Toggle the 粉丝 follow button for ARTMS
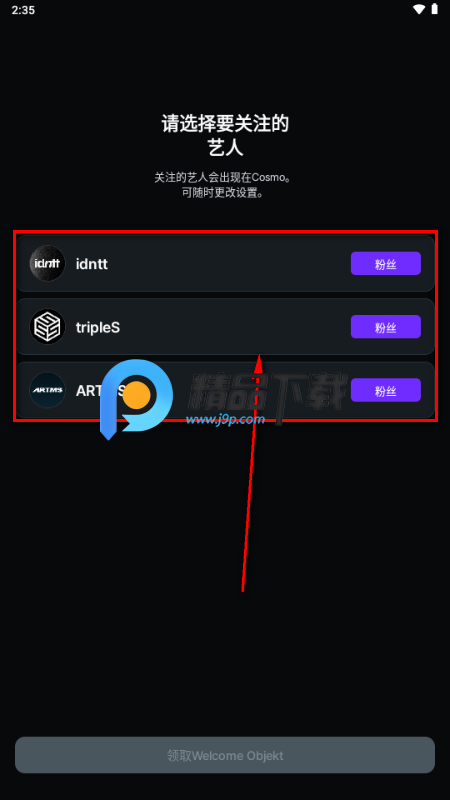450x800 pixels. tap(386, 390)
